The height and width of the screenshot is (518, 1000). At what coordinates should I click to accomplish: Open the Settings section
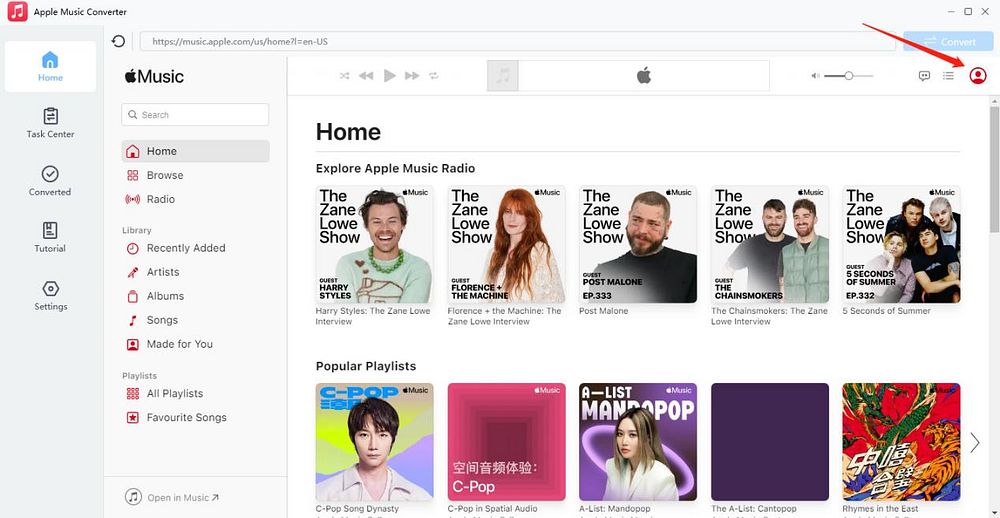coord(50,295)
